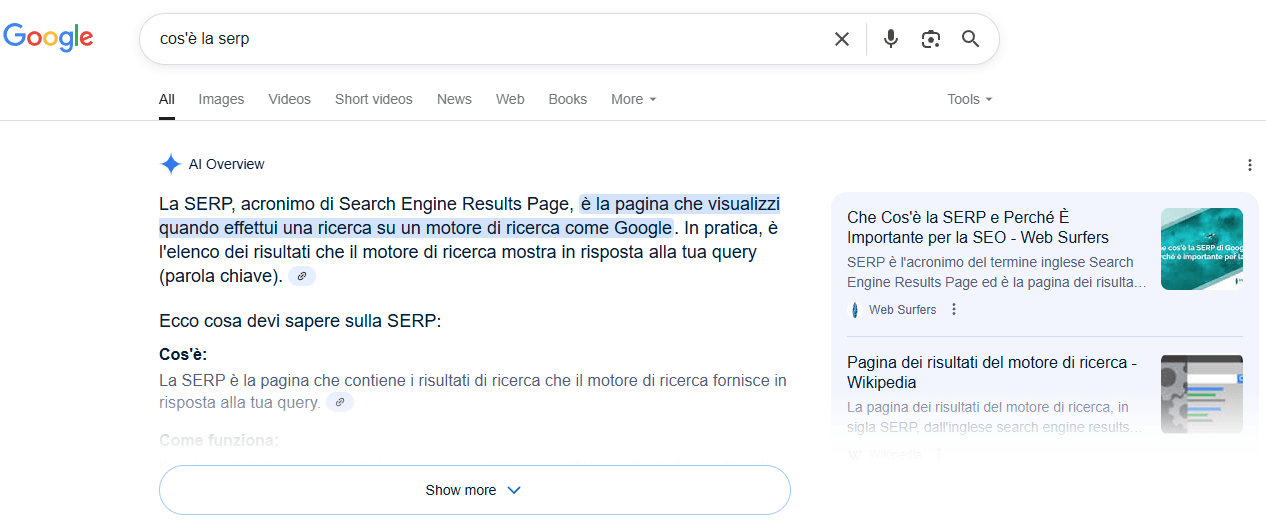Switch to the News tab
Viewport: 1266px width, 528px height.
tap(454, 99)
